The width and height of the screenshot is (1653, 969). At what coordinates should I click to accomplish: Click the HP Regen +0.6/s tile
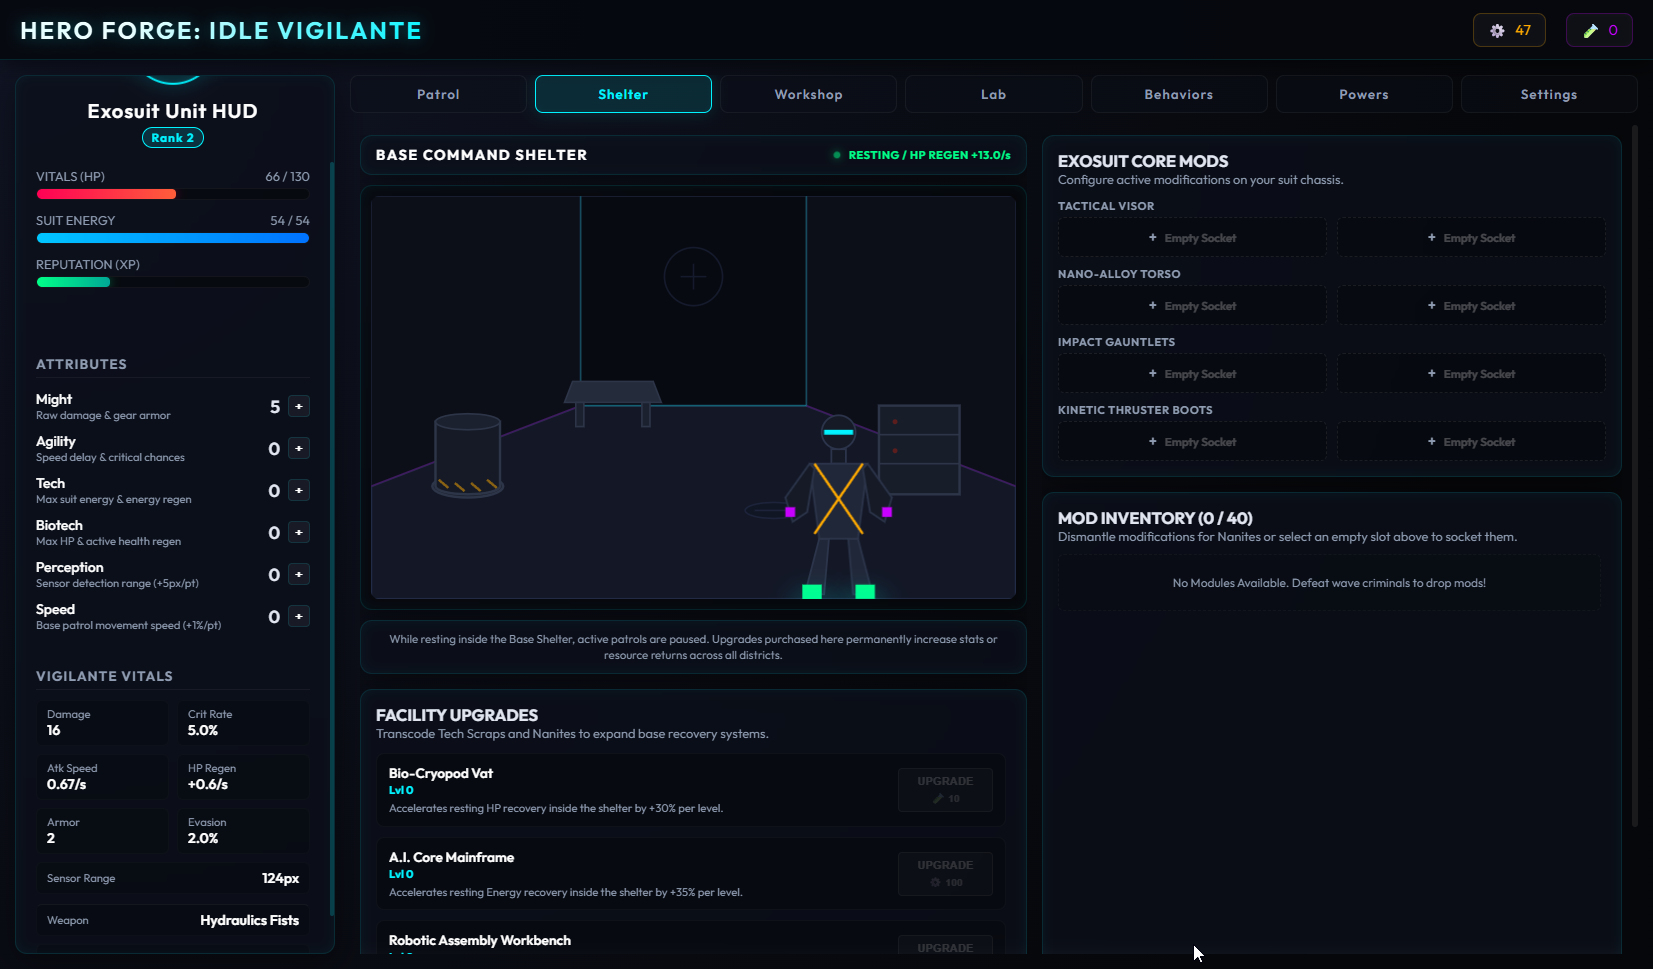click(x=243, y=777)
